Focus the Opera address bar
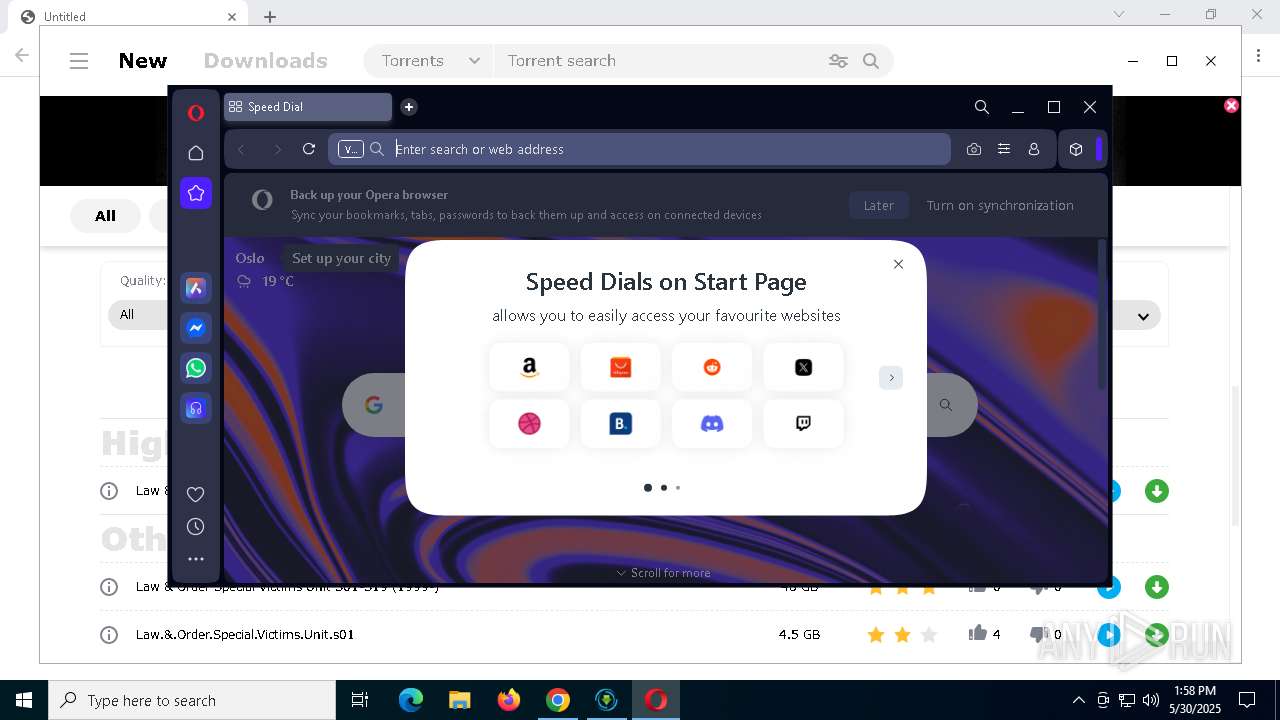The width and height of the screenshot is (1280, 720). pos(640,149)
